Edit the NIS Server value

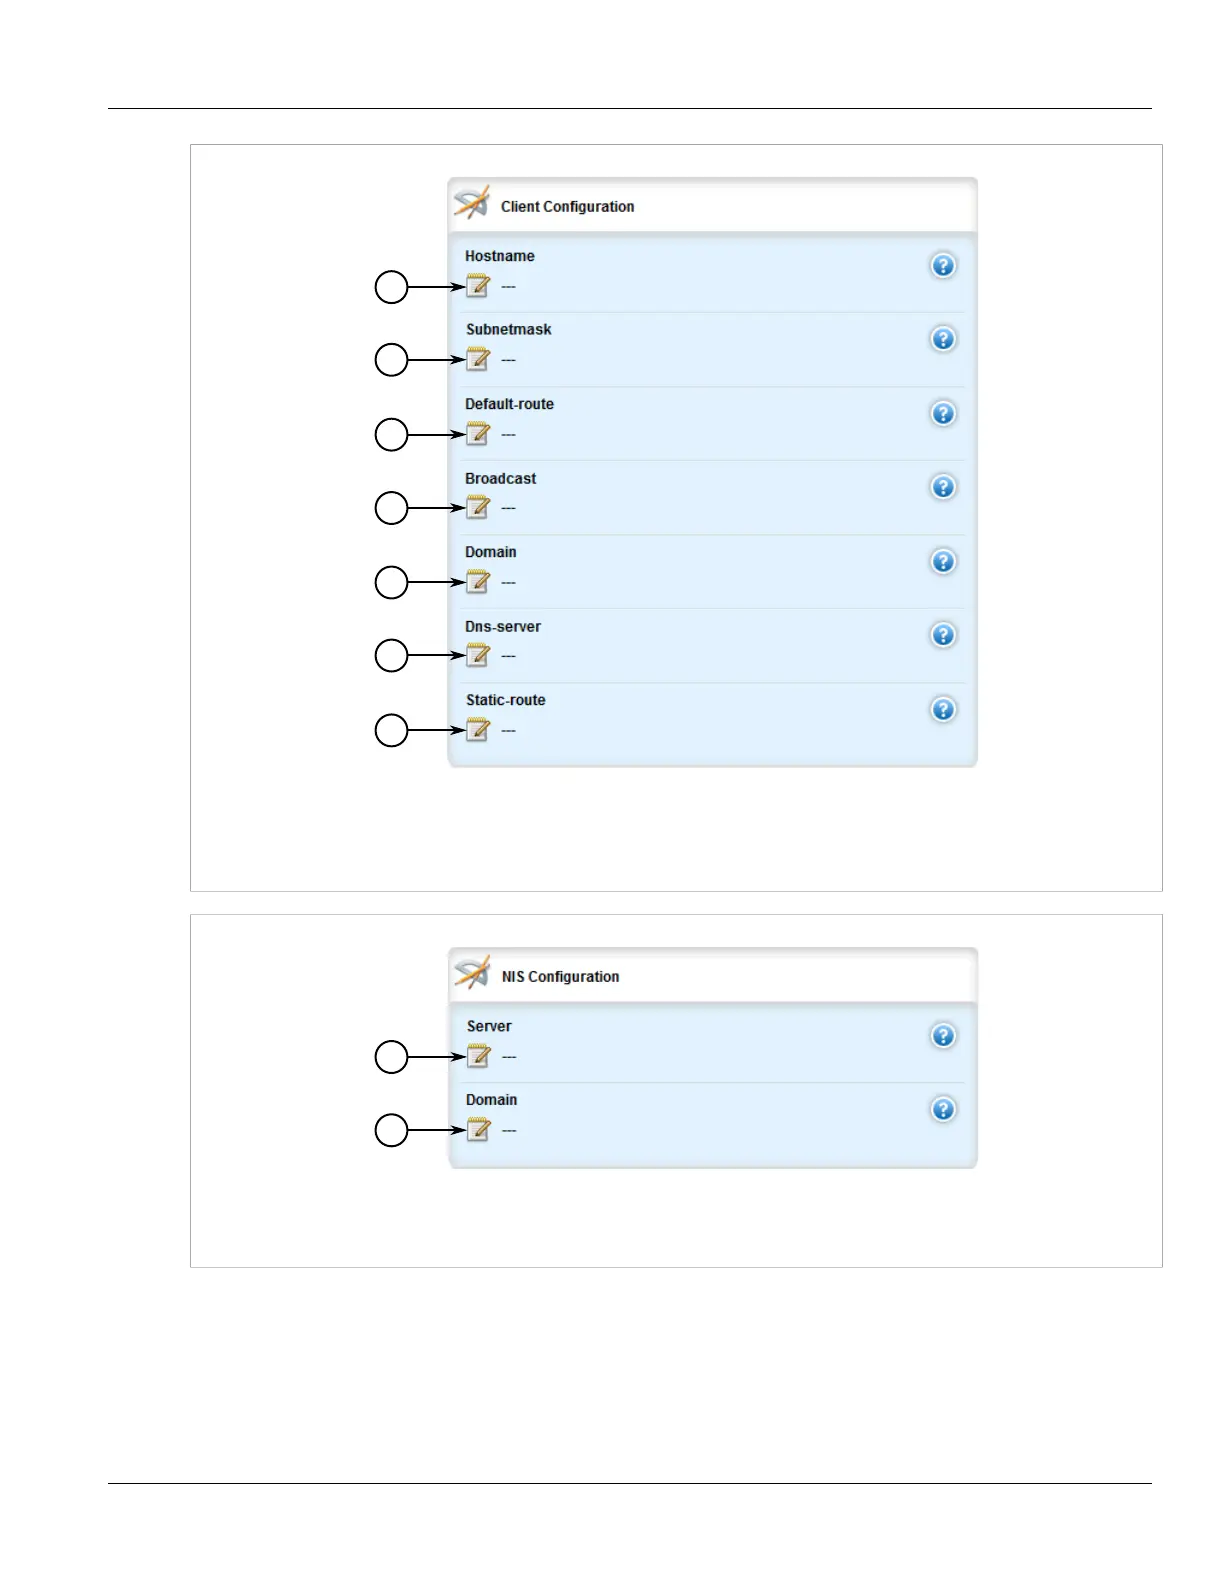478,1056
